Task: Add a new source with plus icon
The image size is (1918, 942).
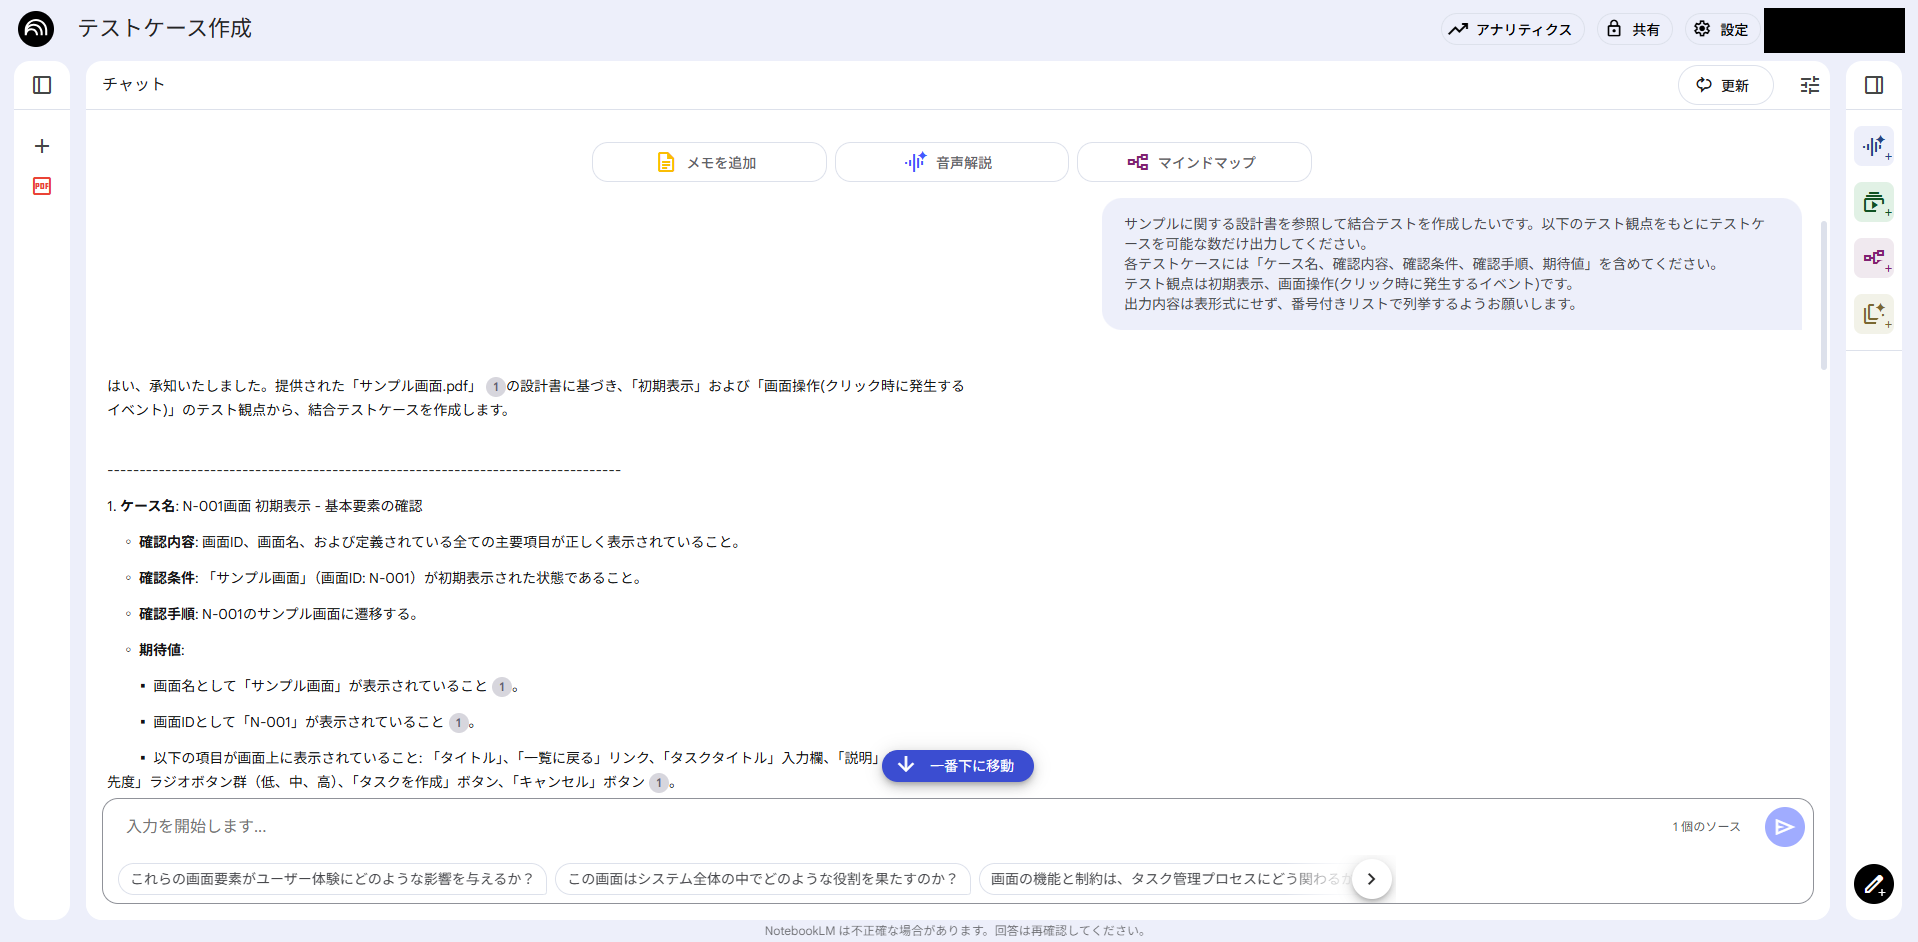Action: (x=42, y=146)
